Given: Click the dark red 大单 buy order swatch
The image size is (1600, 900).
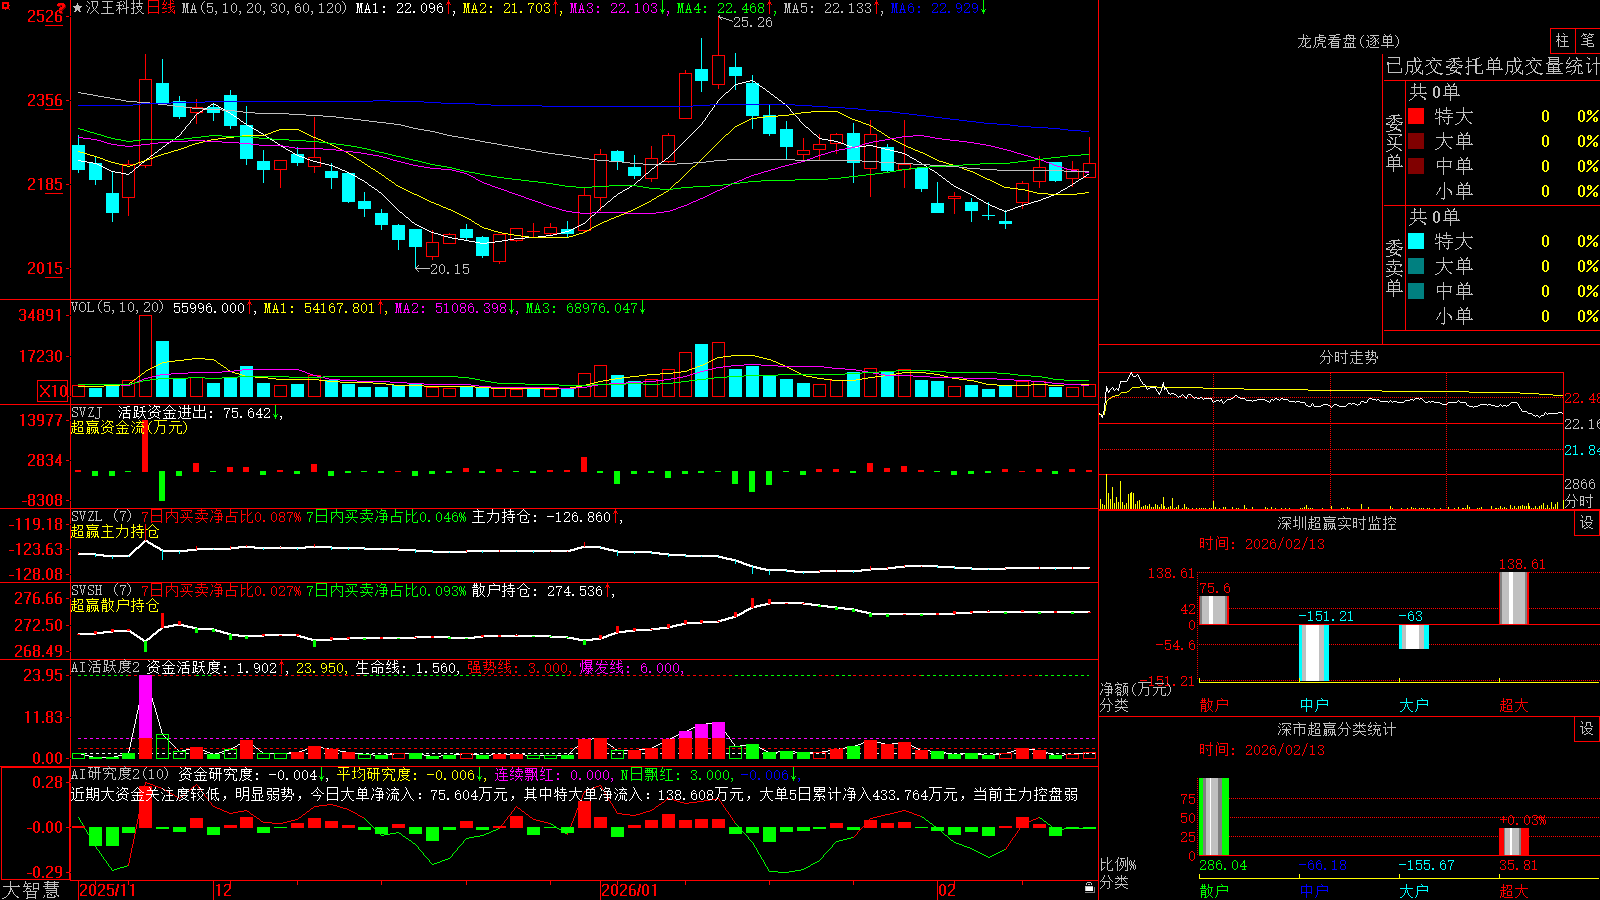Looking at the screenshot, I should 1416,141.
